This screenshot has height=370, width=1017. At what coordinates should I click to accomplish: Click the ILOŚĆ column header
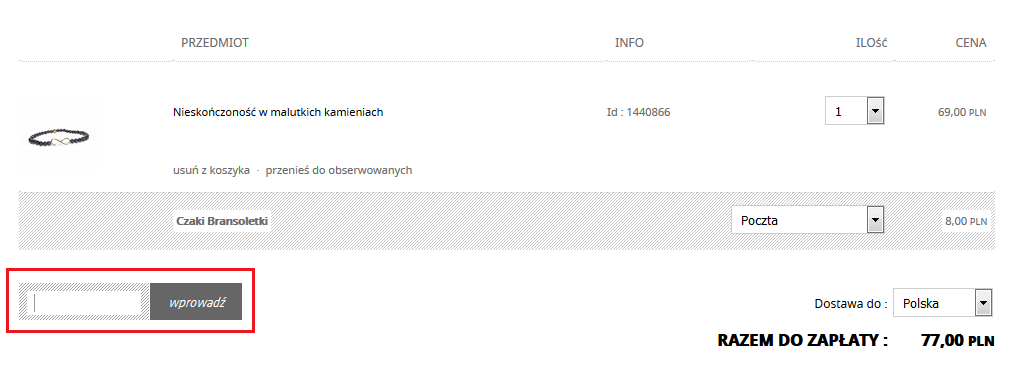tap(871, 43)
